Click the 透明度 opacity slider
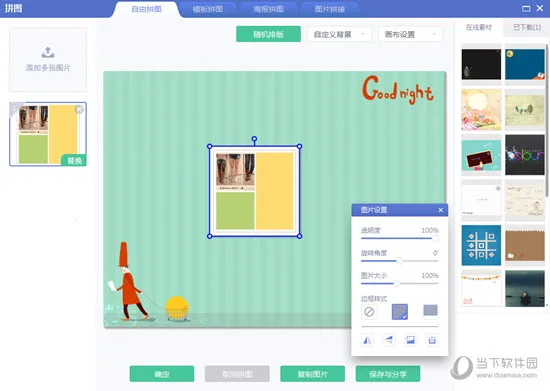Image resolution: width=550 pixels, height=391 pixels. point(400,238)
